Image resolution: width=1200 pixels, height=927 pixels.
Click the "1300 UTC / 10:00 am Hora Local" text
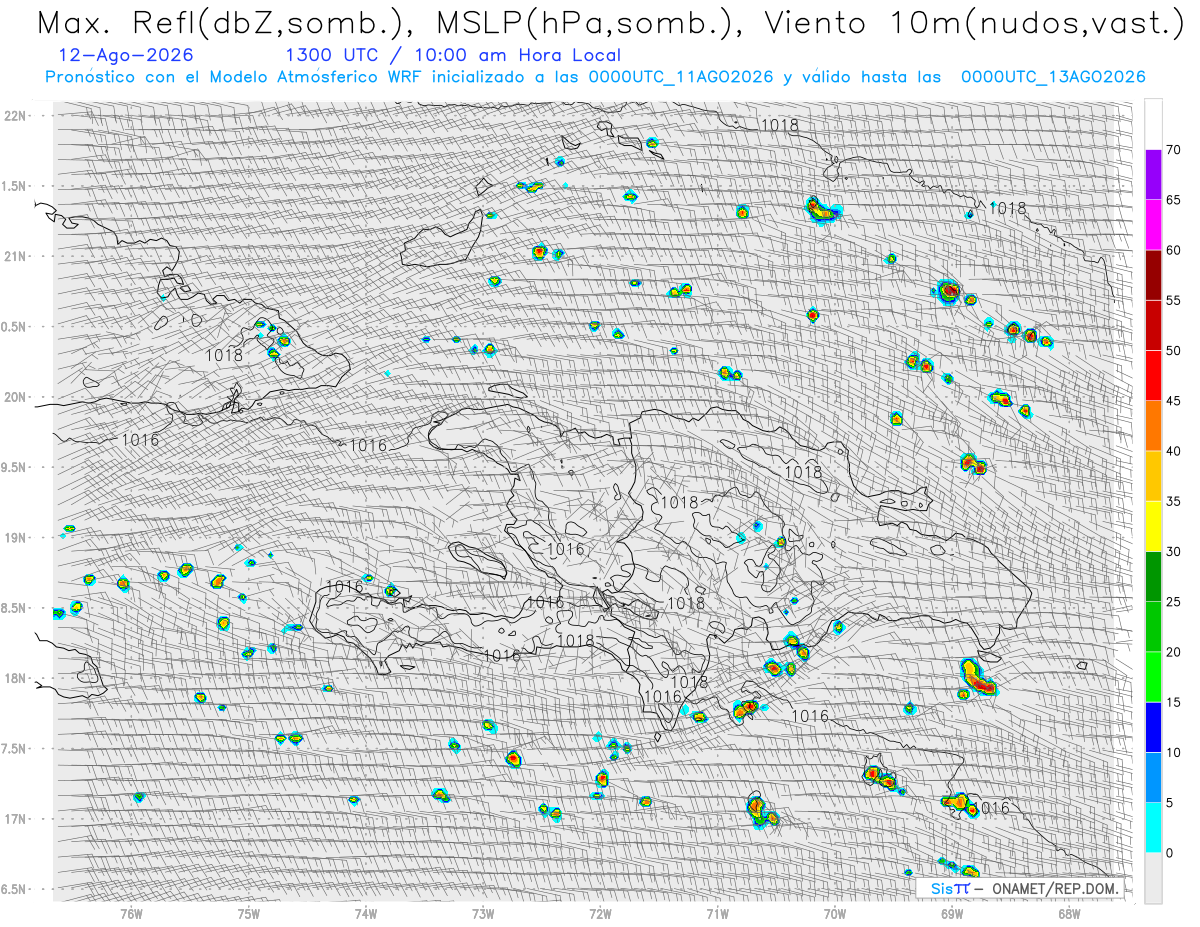453,56
